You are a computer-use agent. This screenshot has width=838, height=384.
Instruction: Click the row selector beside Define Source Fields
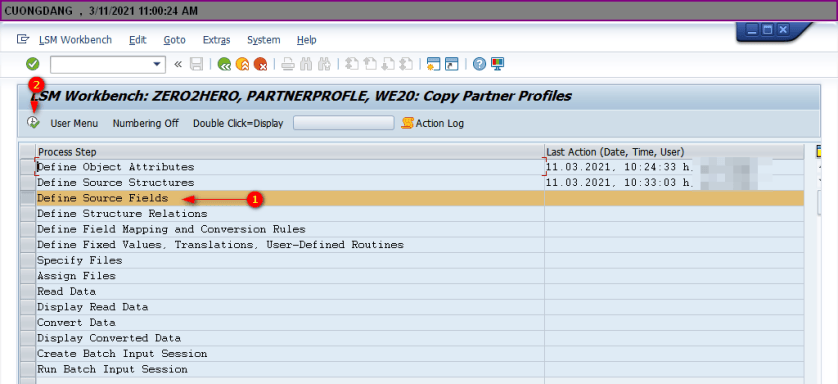pos(27,198)
